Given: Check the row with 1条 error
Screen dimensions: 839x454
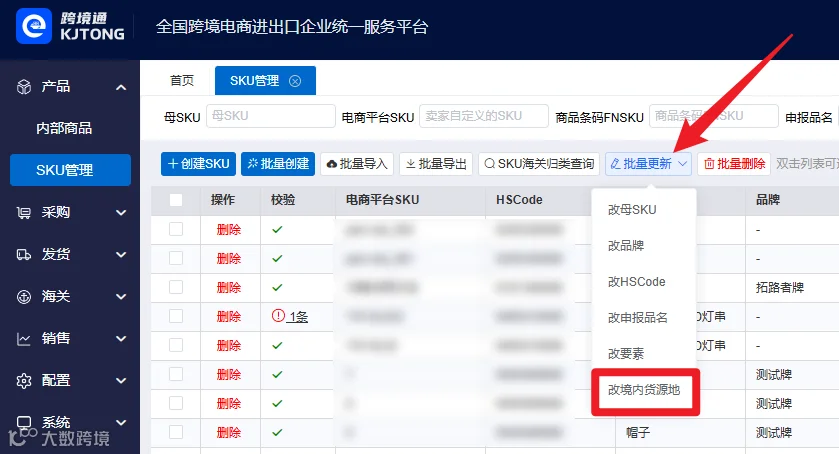Looking at the screenshot, I should (x=176, y=316).
